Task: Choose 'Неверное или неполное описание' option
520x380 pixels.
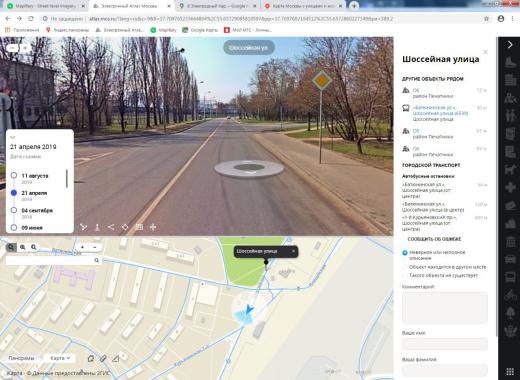Action: coord(405,253)
